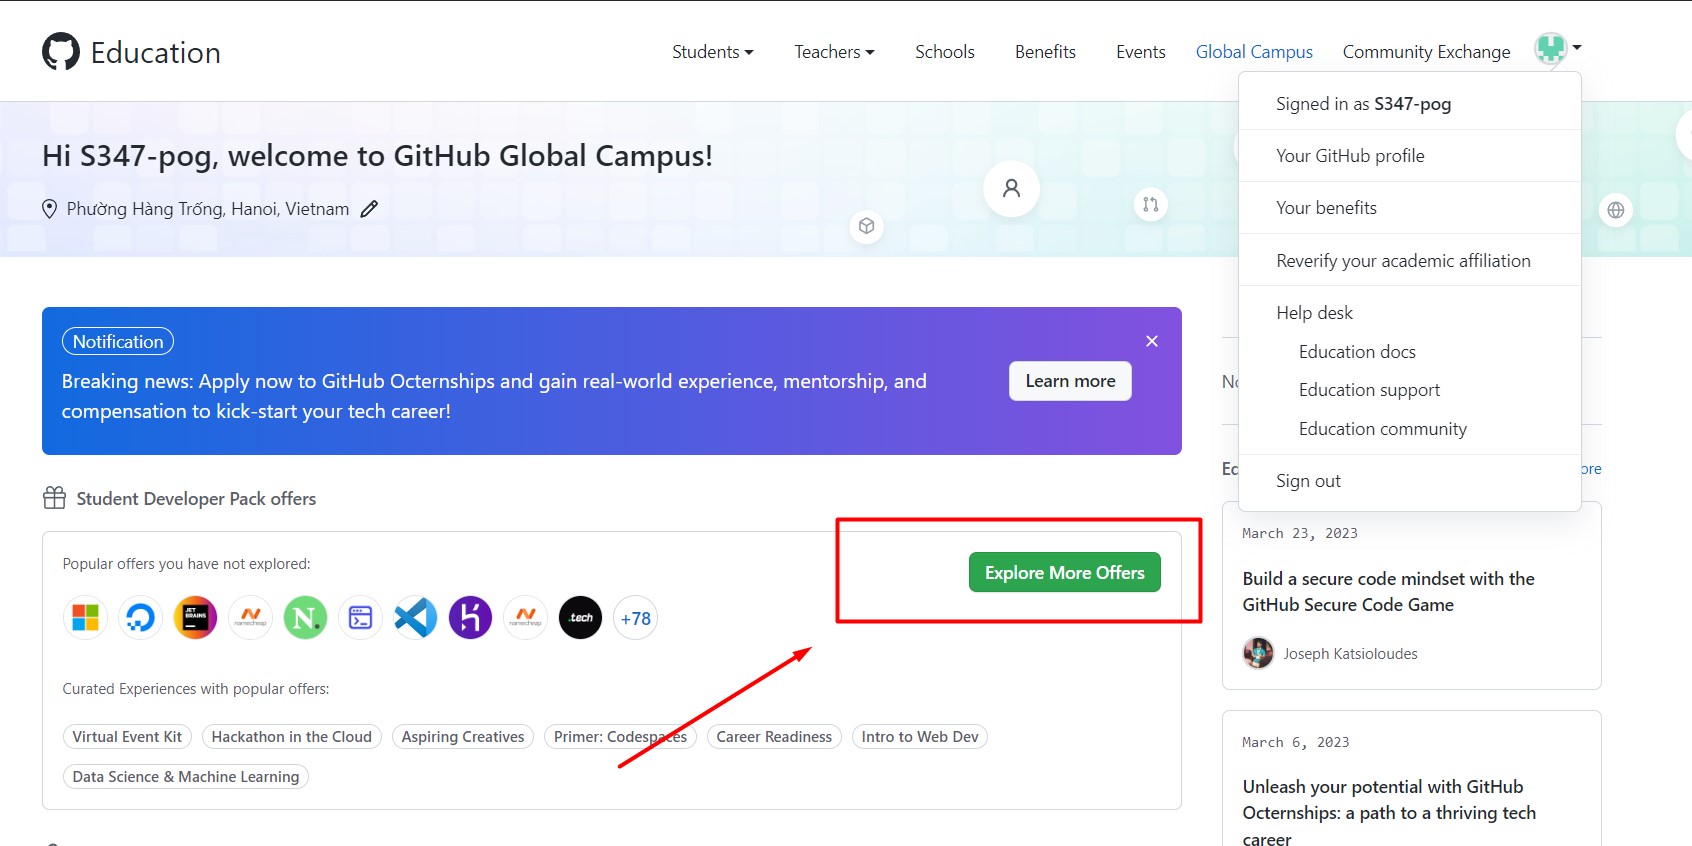The image size is (1692, 846).
Task: Expand the Teachers dropdown menu
Action: (834, 52)
